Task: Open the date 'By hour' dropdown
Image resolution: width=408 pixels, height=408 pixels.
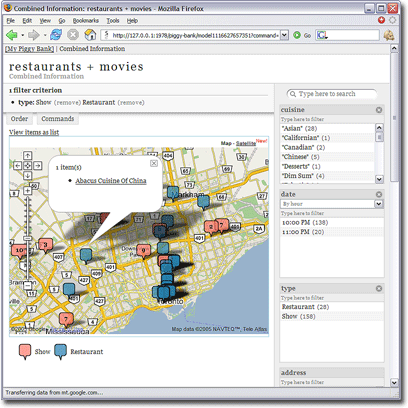Action: click(x=379, y=204)
